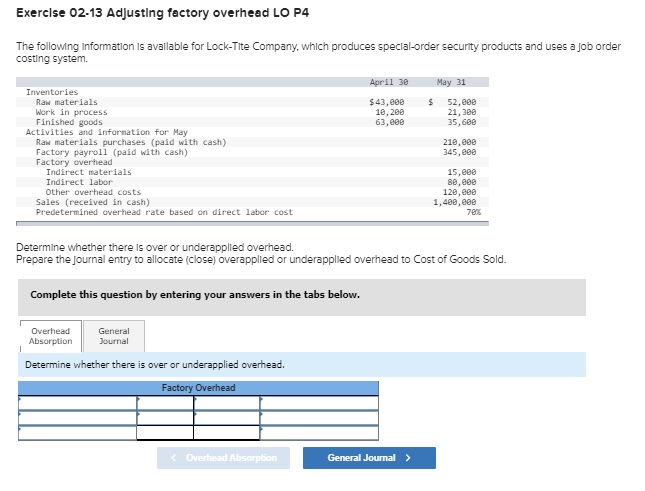
Task: Click the Indirect materials 15,000 value
Action: [462, 172]
